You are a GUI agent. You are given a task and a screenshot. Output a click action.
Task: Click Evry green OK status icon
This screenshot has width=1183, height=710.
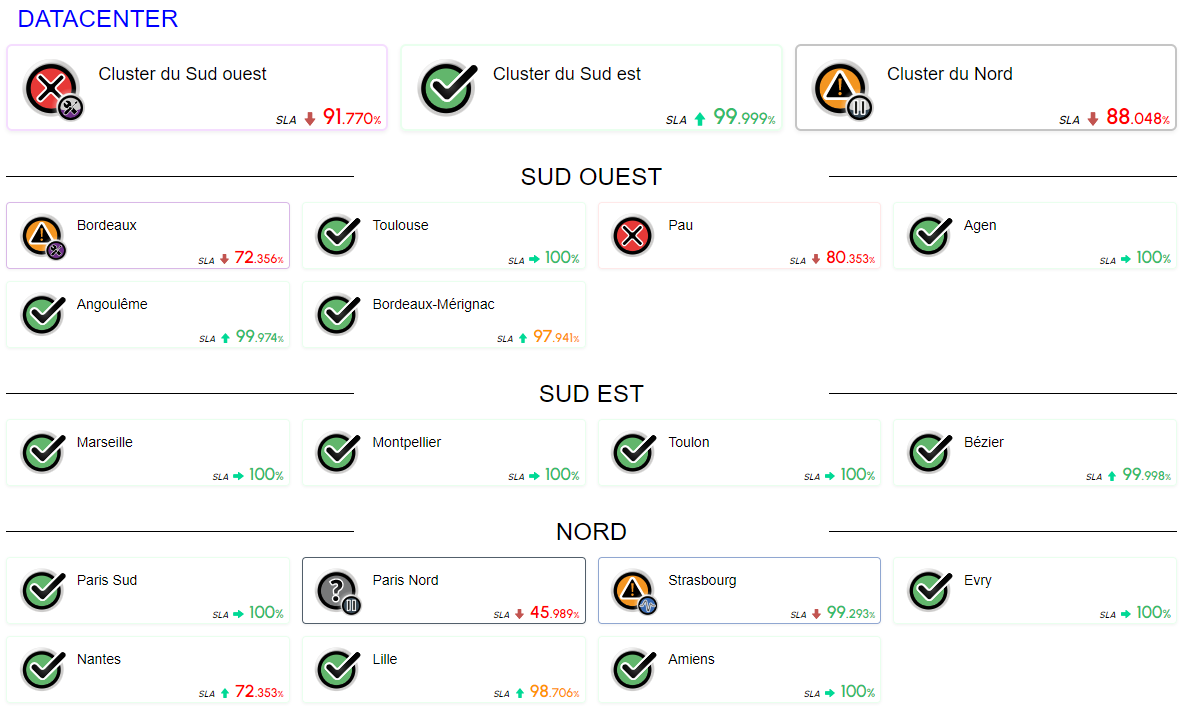(928, 591)
